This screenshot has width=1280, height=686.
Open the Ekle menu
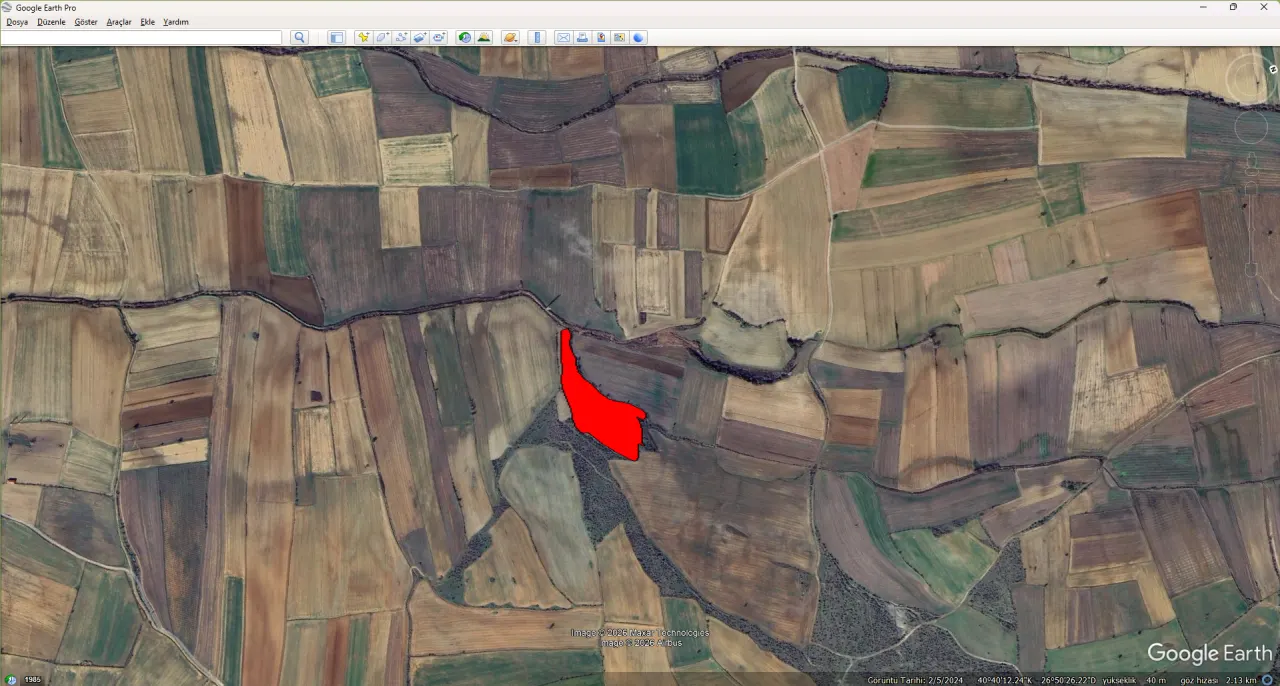click(x=147, y=22)
